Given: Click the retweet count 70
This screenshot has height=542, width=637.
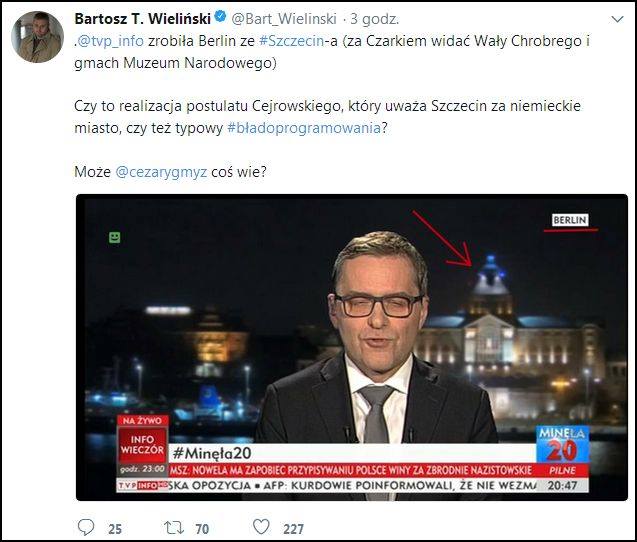Looking at the screenshot, I should pyautogui.click(x=202, y=529).
